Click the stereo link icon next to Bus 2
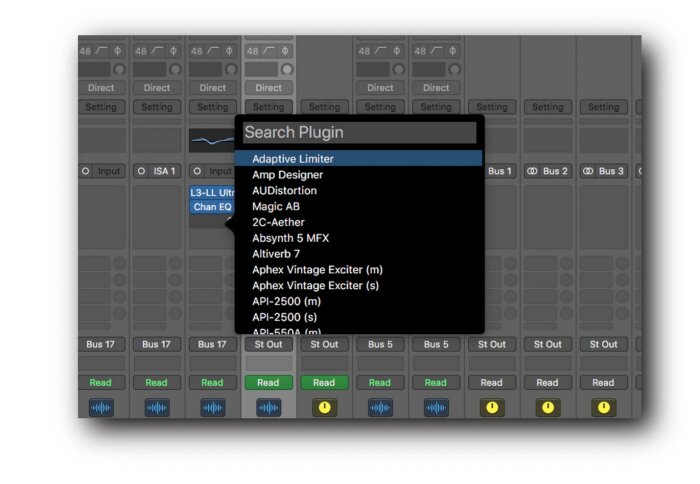 pos(532,171)
